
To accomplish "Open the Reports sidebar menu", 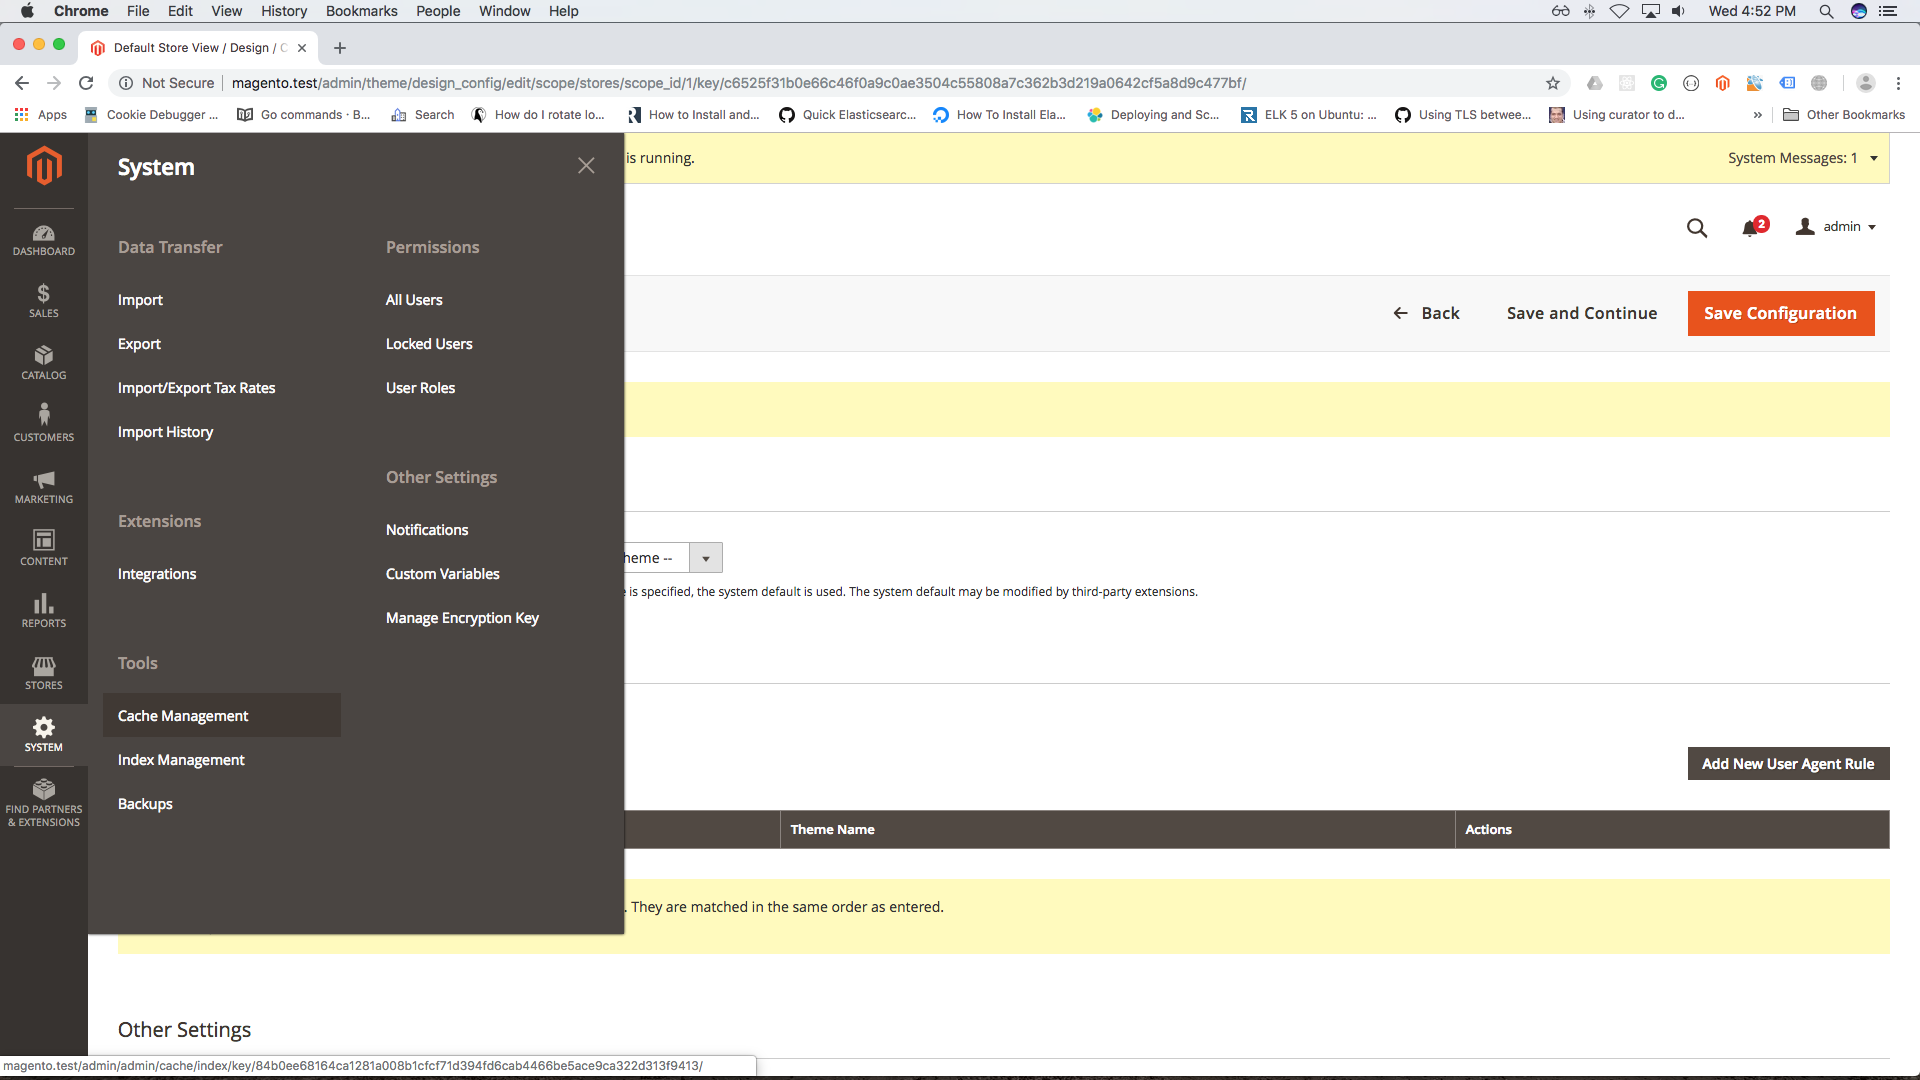I will click(43, 610).
